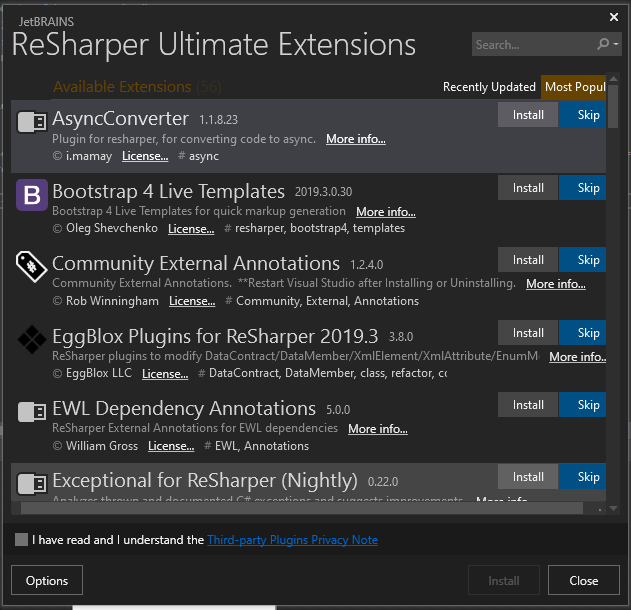631x610 pixels.
Task: Switch to the Recently Updated tab
Action: tap(489, 87)
